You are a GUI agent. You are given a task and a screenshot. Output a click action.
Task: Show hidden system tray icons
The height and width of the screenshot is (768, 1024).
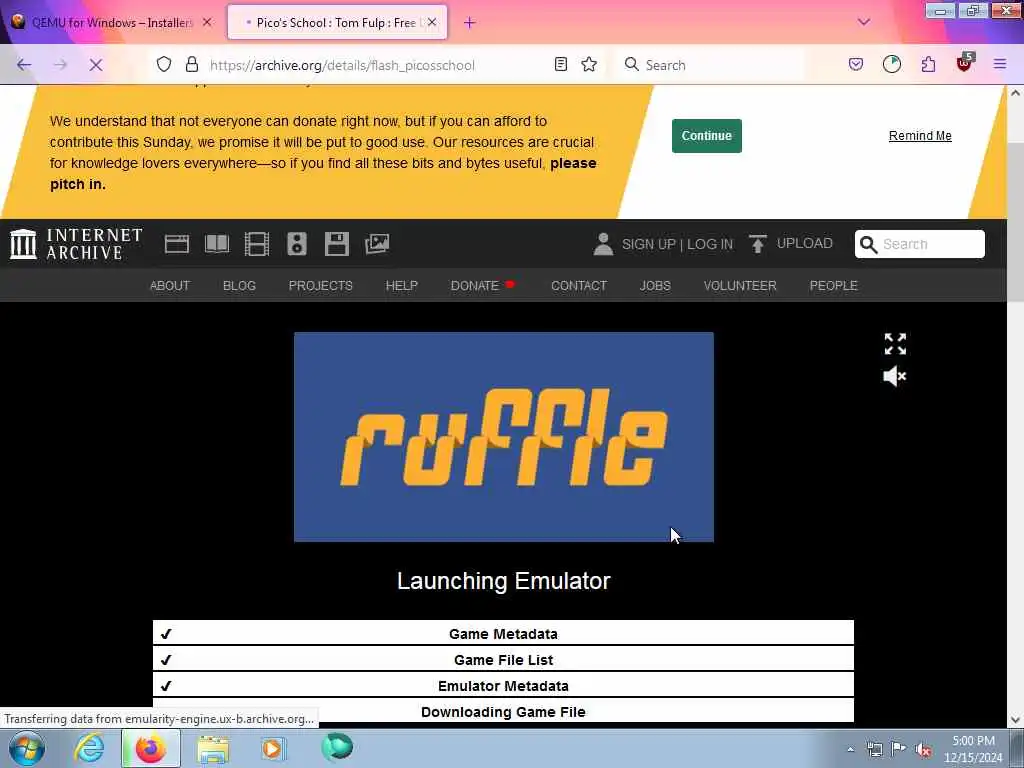[850, 749]
